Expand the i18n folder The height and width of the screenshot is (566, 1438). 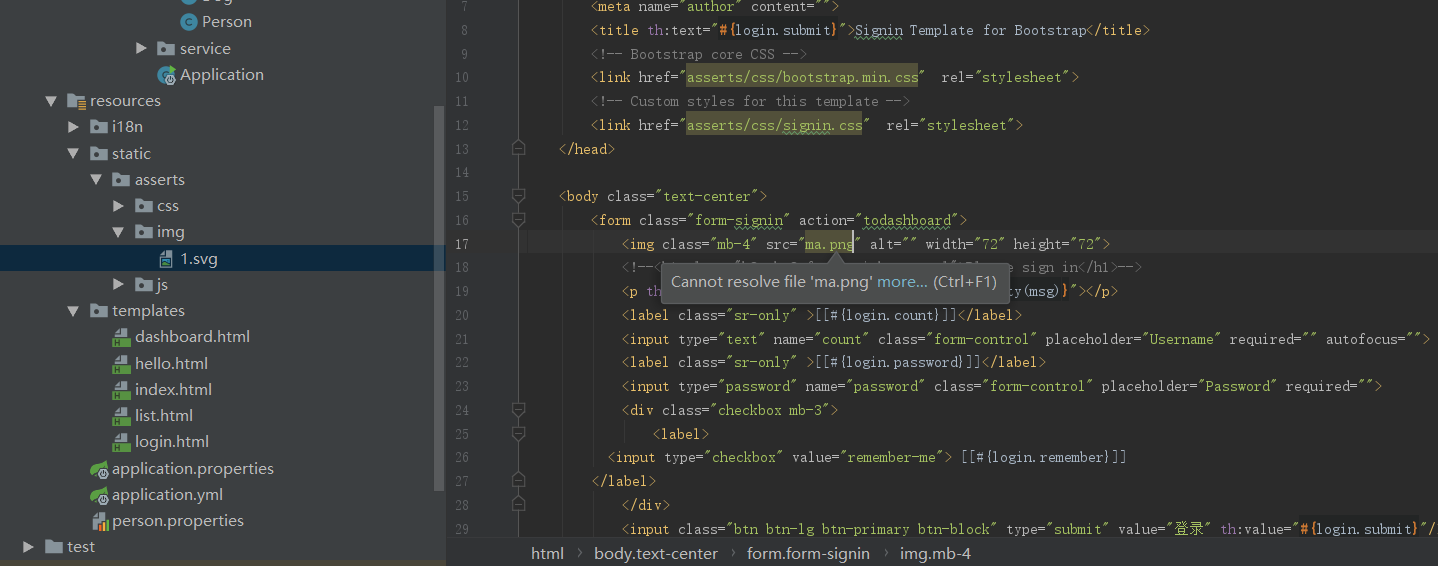point(73,127)
